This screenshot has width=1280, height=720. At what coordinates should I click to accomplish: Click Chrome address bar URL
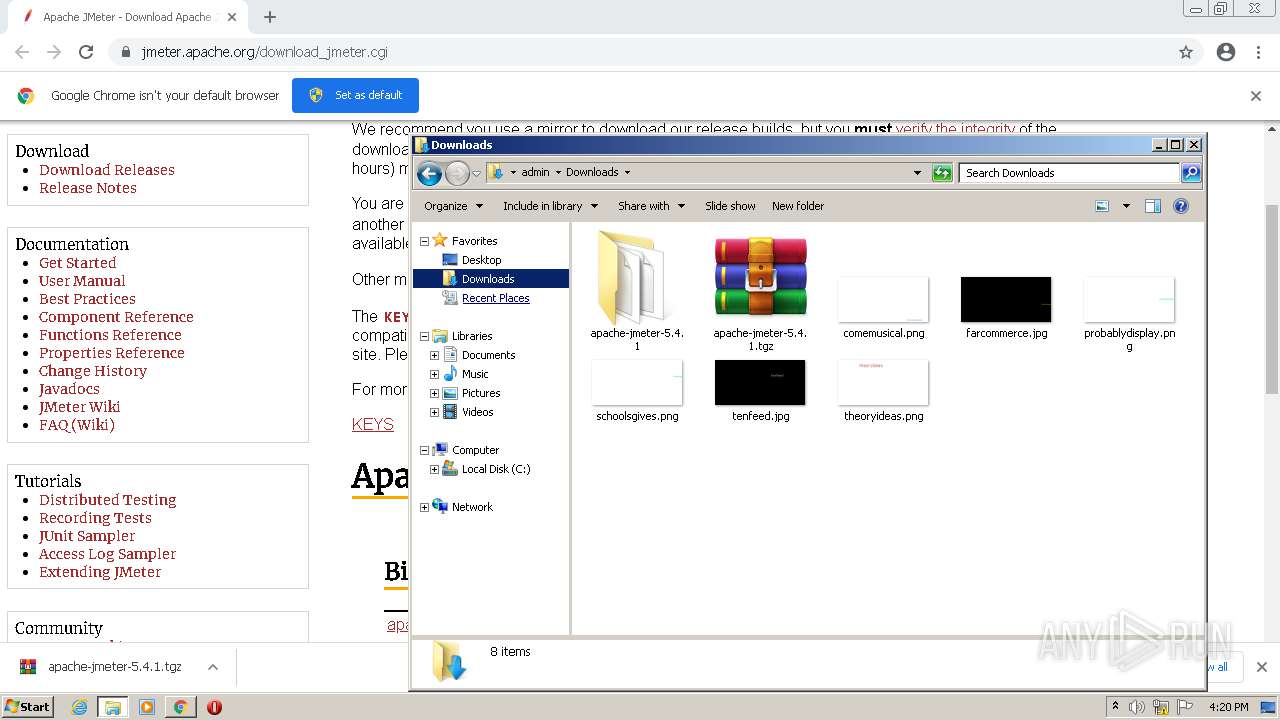(x=264, y=52)
